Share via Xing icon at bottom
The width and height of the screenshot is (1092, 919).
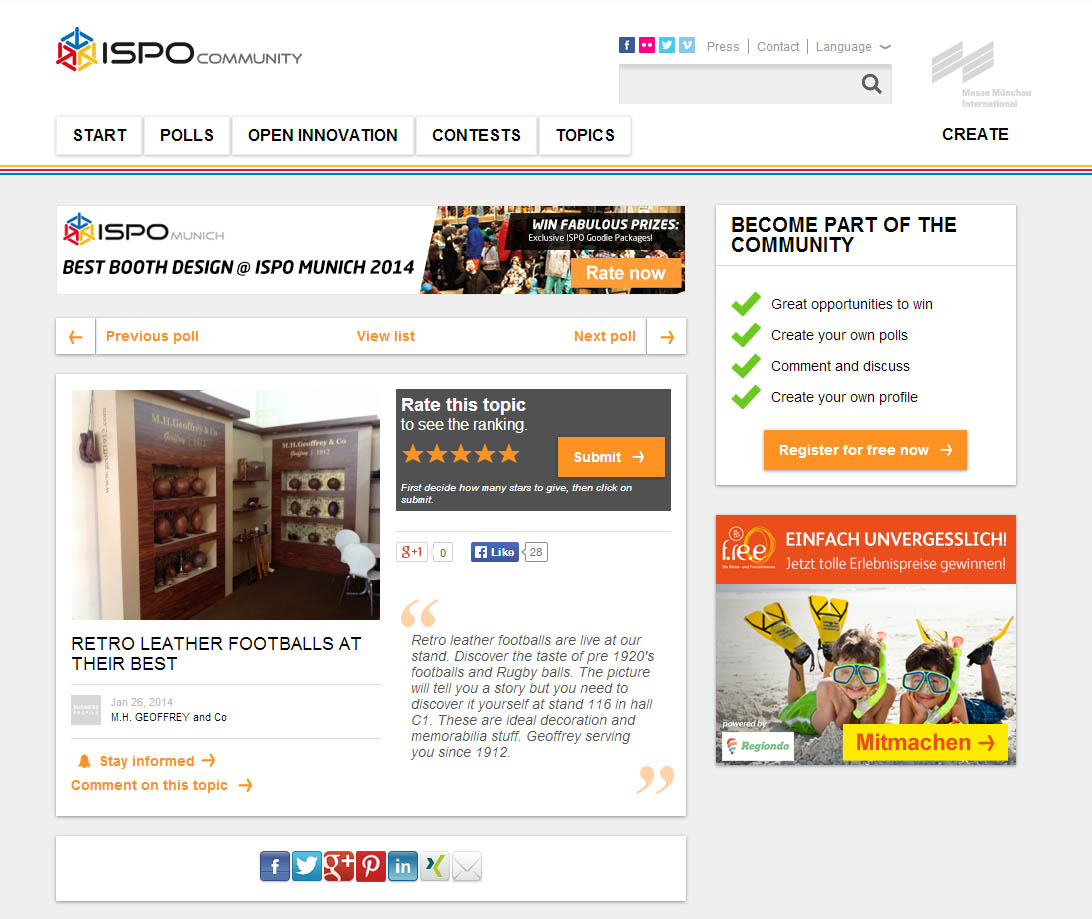[x=435, y=866]
